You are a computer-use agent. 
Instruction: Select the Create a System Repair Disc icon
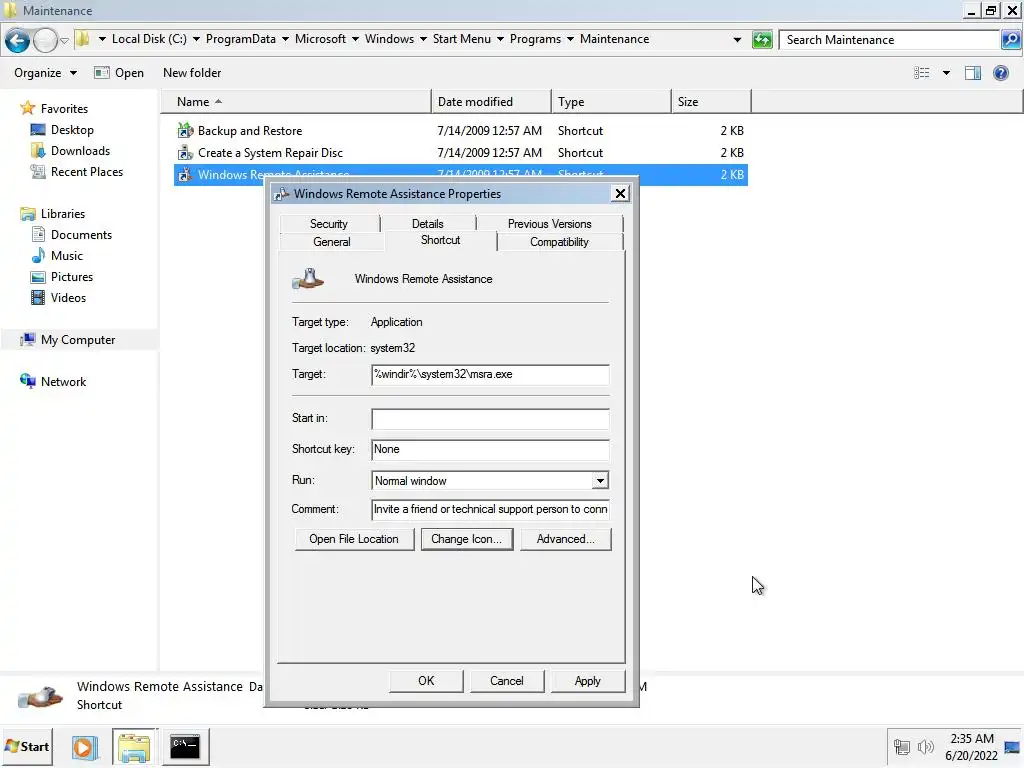[185, 152]
